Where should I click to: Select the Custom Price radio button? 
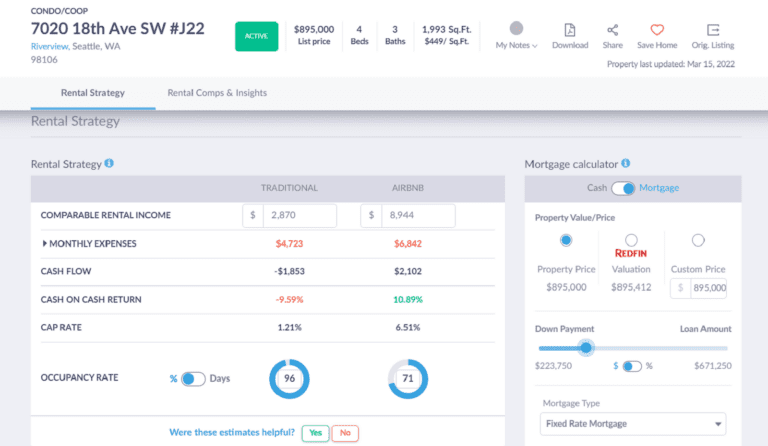tap(698, 240)
